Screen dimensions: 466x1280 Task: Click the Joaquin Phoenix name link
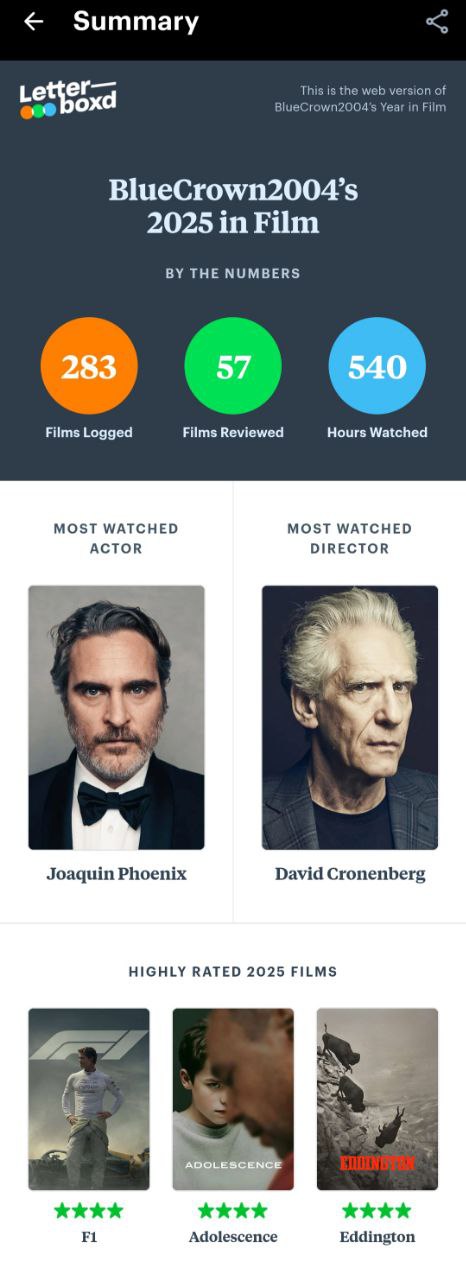click(x=116, y=874)
